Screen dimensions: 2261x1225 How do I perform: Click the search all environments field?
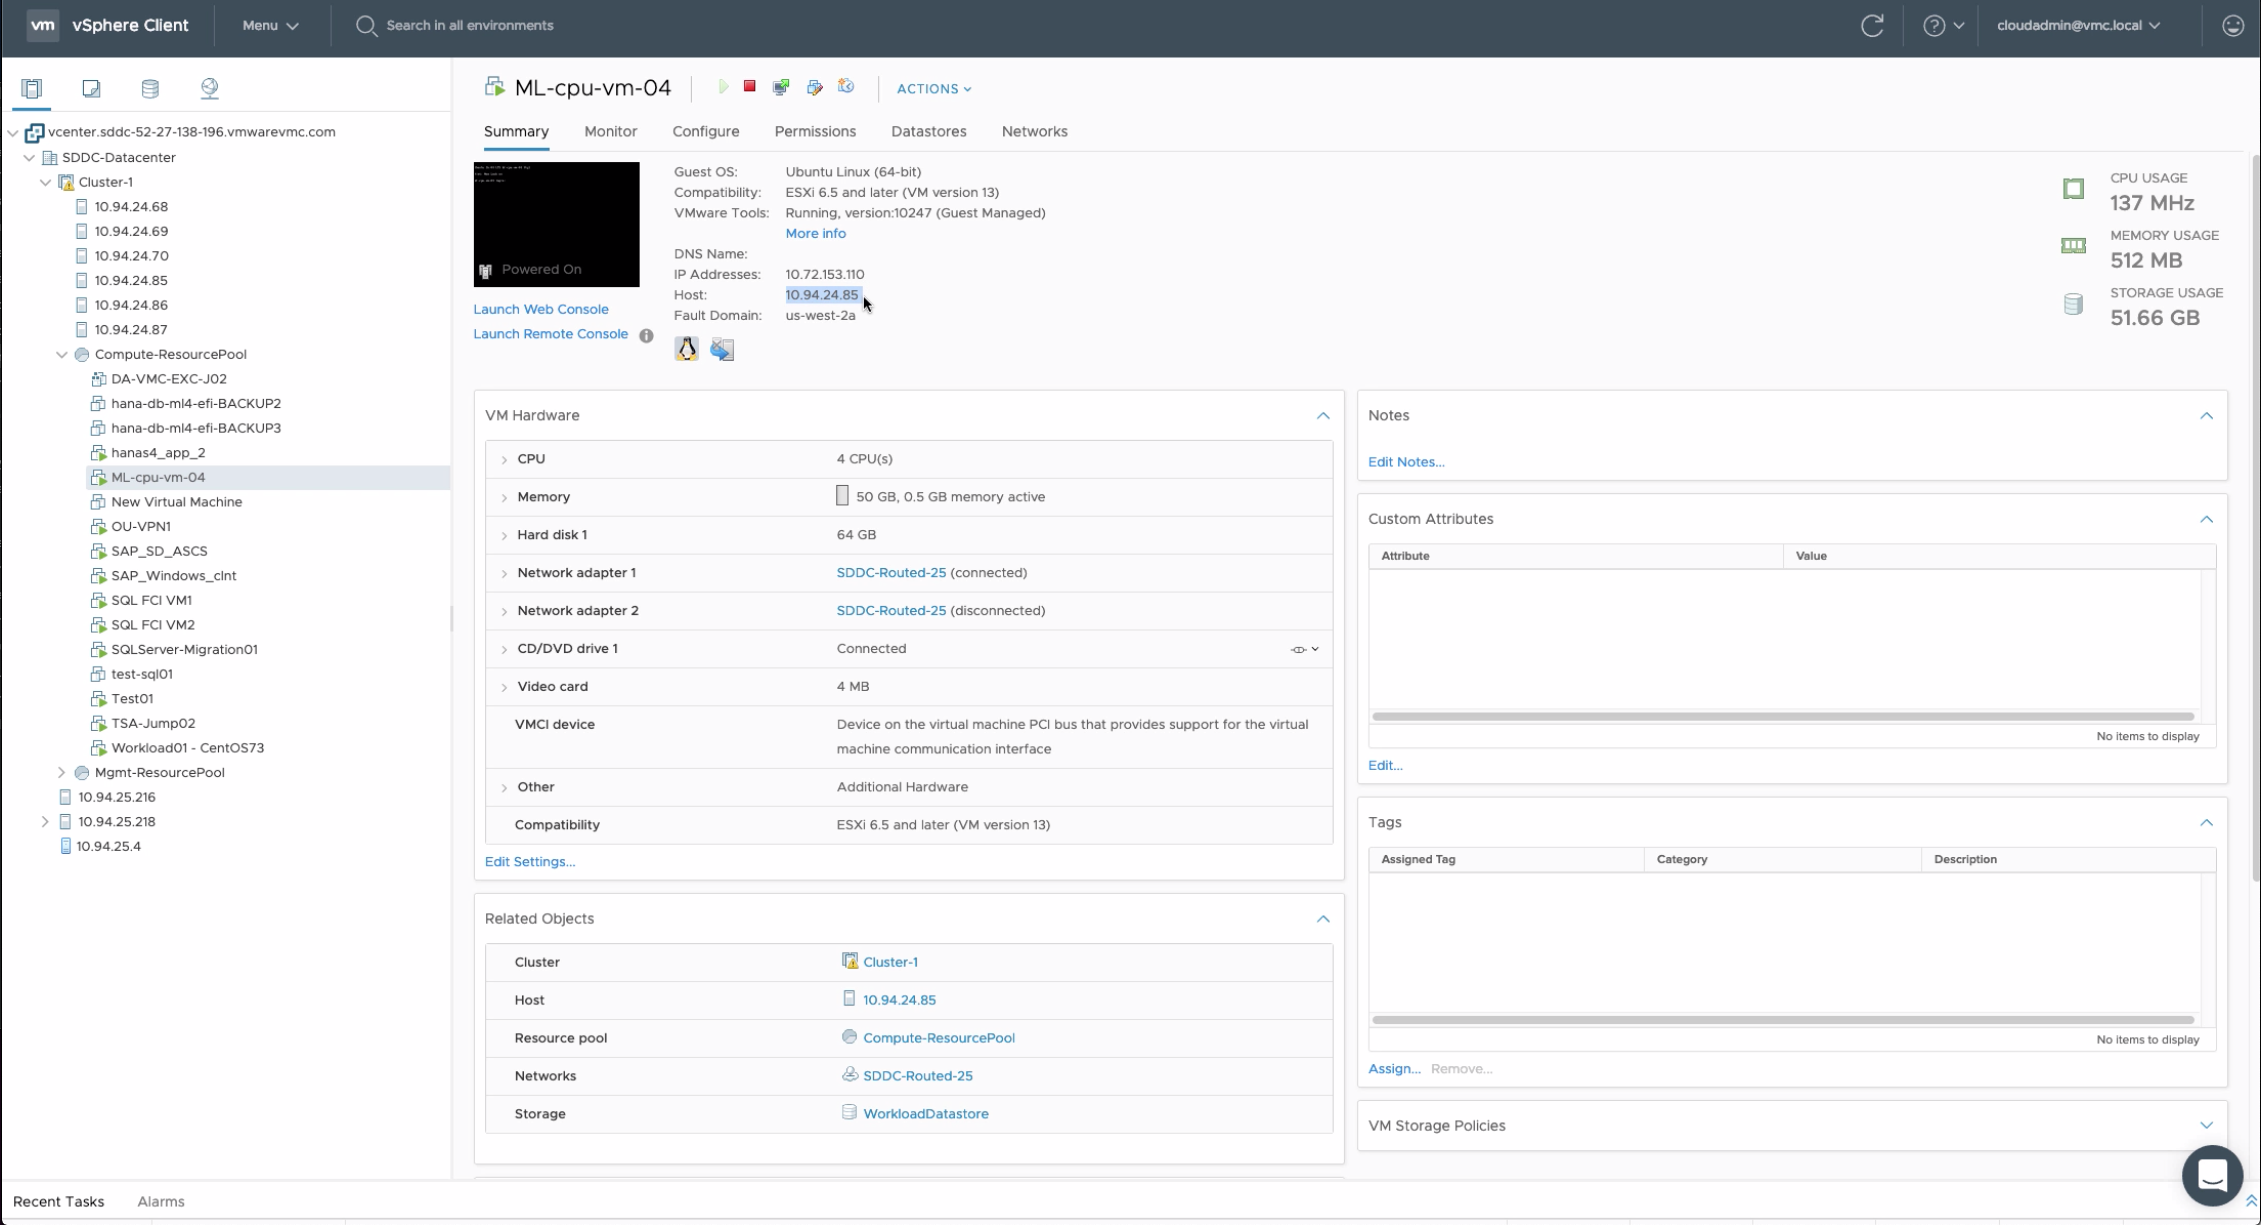pos(469,26)
